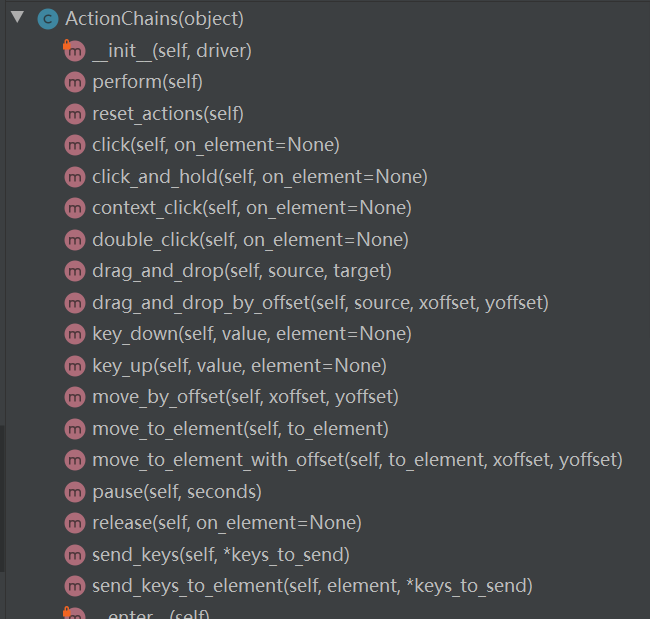
Task: Click the ActionChains class icon
Action: click(47, 19)
